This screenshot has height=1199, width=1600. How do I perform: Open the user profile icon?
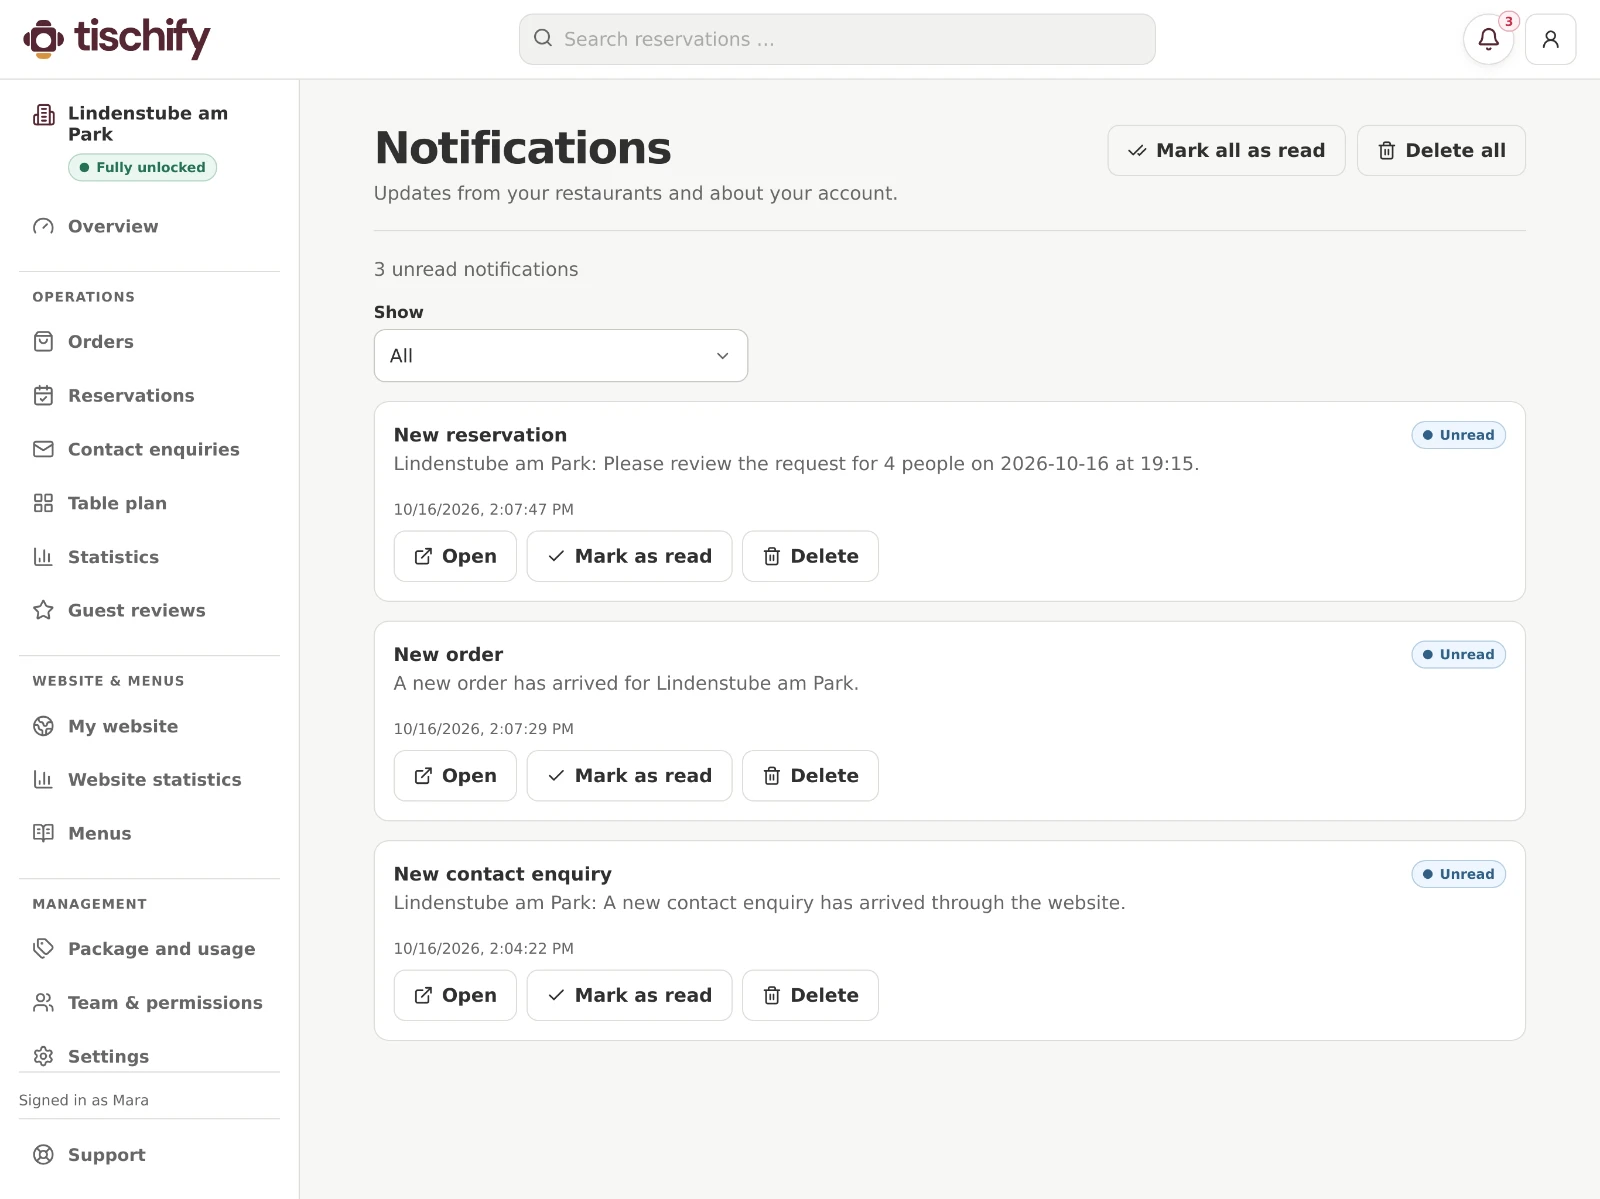pos(1550,39)
